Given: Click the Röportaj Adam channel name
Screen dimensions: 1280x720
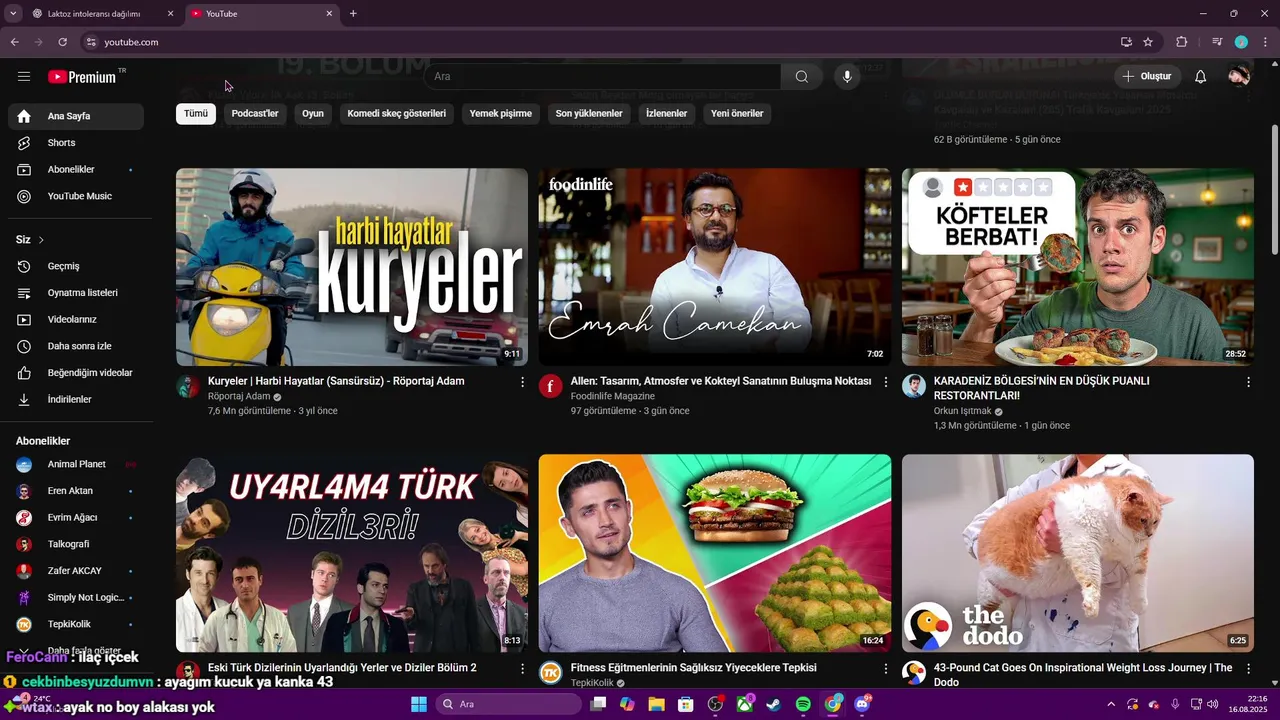Looking at the screenshot, I should point(239,396).
